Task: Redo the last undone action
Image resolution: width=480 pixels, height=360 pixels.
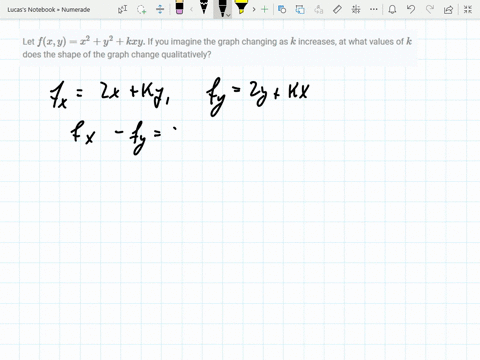Action: (430, 9)
